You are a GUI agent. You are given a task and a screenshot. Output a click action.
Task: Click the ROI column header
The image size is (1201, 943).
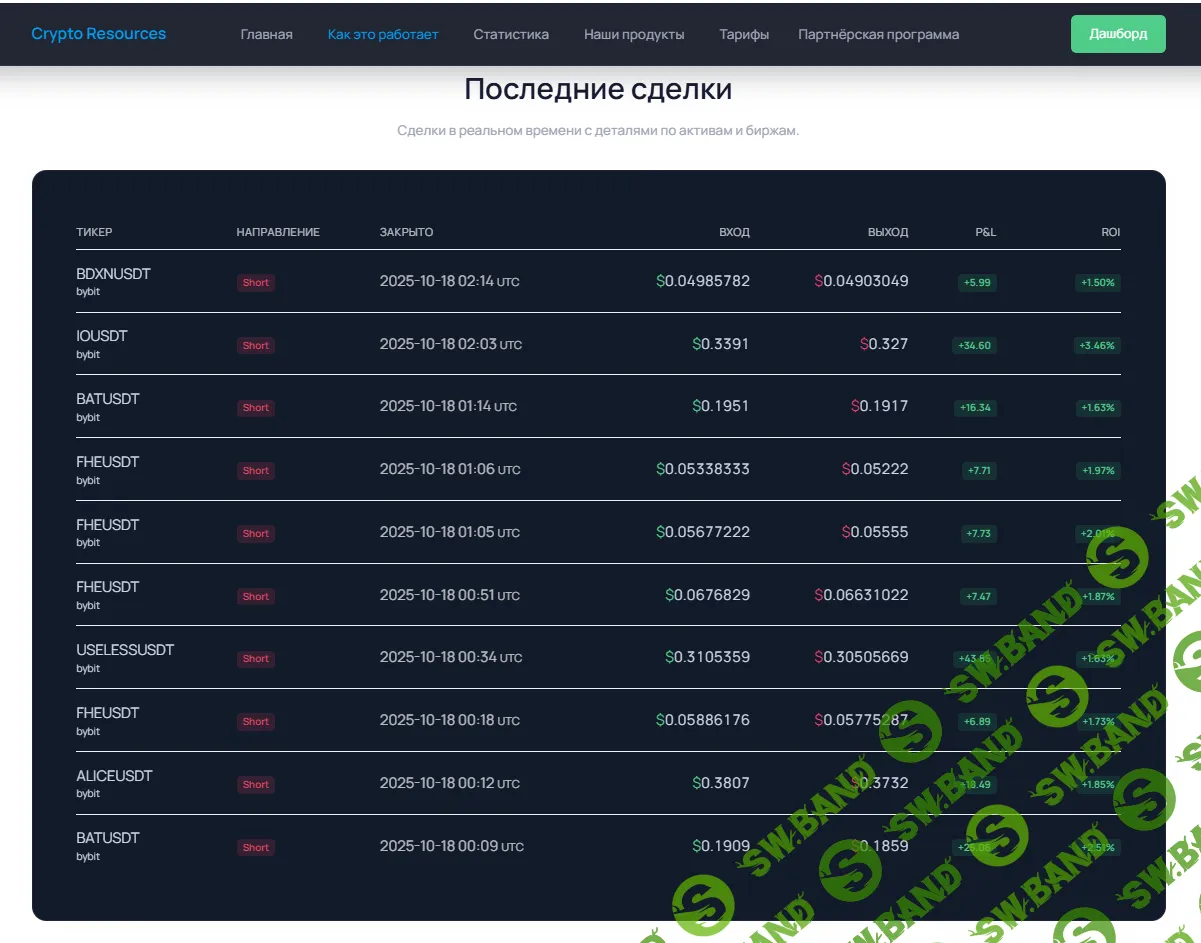1110,232
